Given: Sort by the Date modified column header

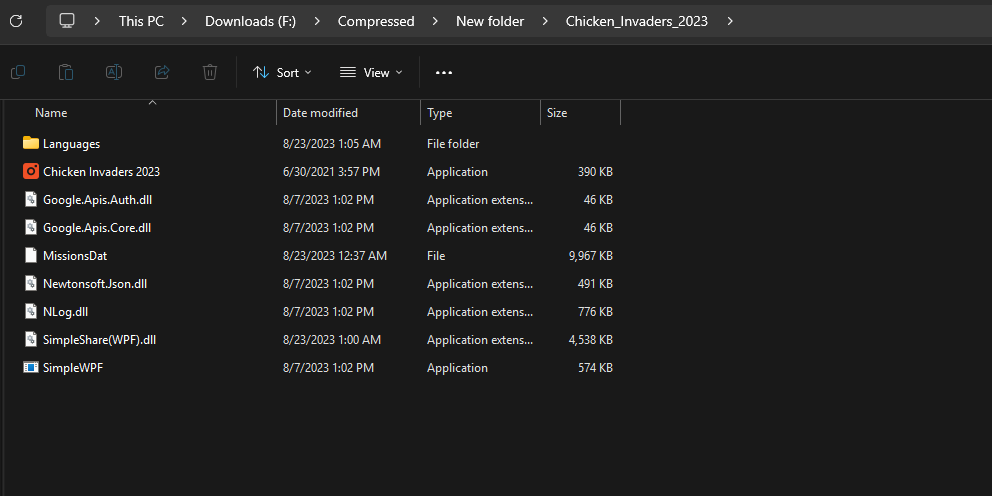Looking at the screenshot, I should click(x=320, y=113).
